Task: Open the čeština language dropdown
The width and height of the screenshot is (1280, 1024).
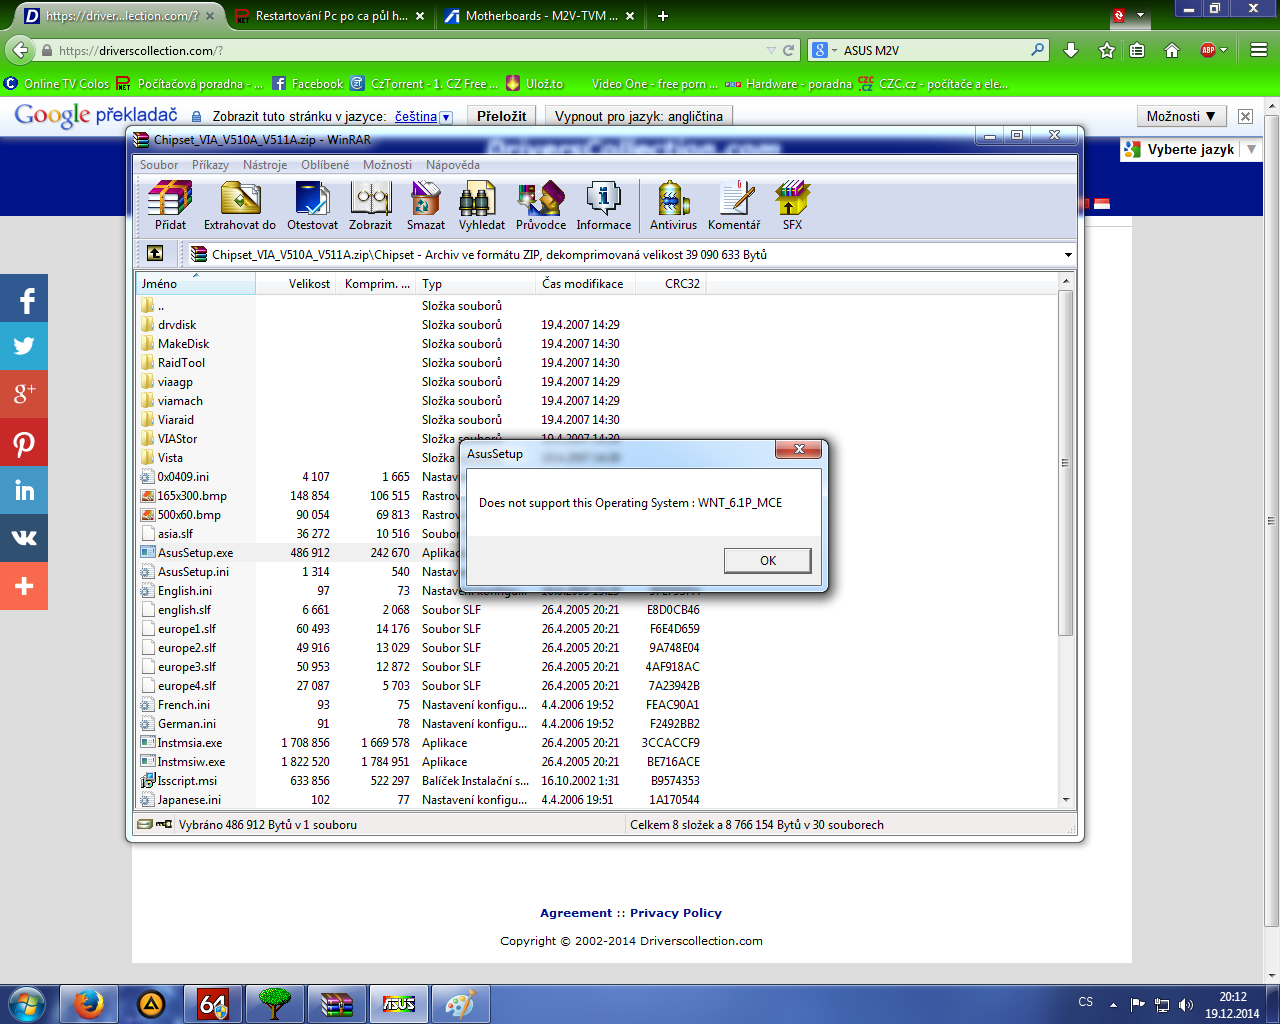Action: tap(424, 117)
